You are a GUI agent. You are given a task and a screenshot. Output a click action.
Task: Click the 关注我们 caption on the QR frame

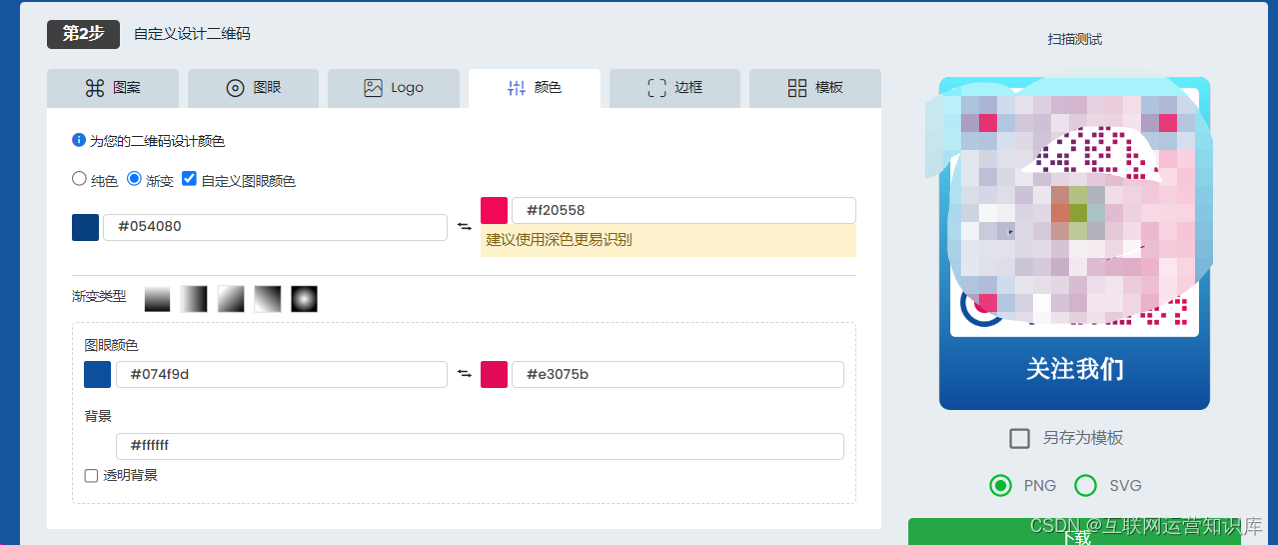click(1074, 369)
